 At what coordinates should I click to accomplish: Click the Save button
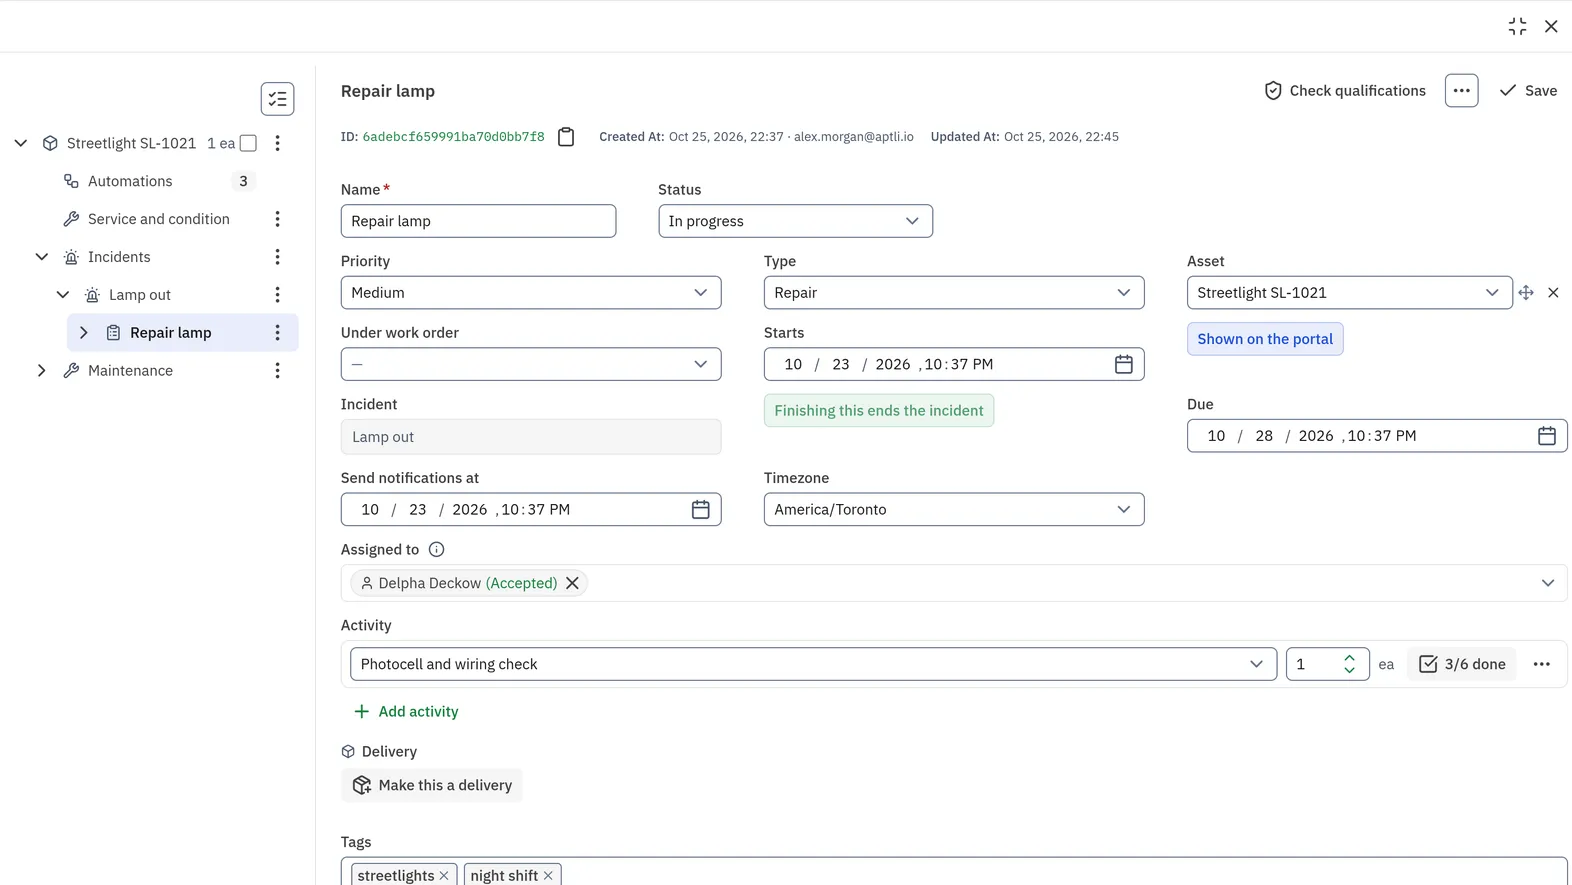(1527, 91)
